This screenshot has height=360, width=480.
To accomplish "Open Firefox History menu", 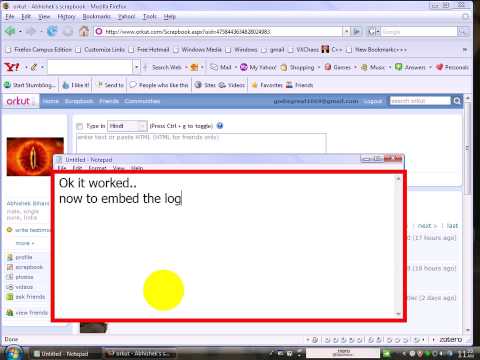I will pyautogui.click(x=66, y=16).
